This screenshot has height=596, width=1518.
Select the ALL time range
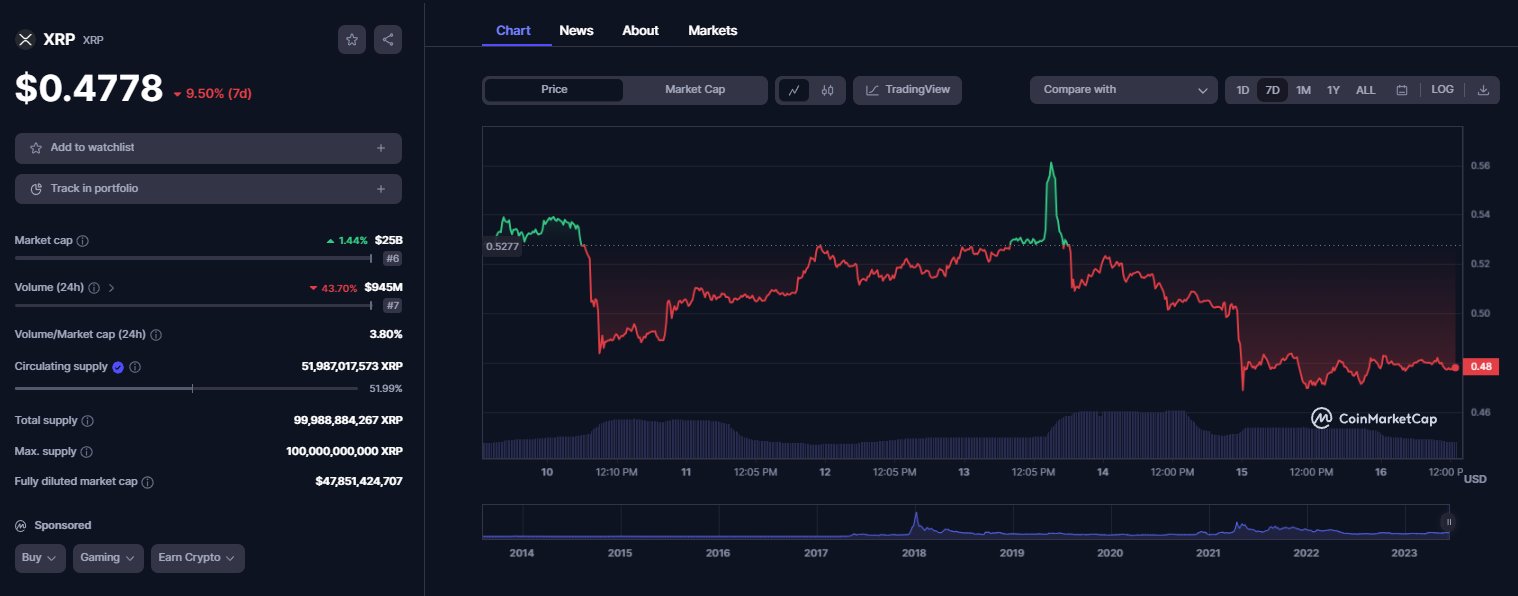click(1365, 90)
